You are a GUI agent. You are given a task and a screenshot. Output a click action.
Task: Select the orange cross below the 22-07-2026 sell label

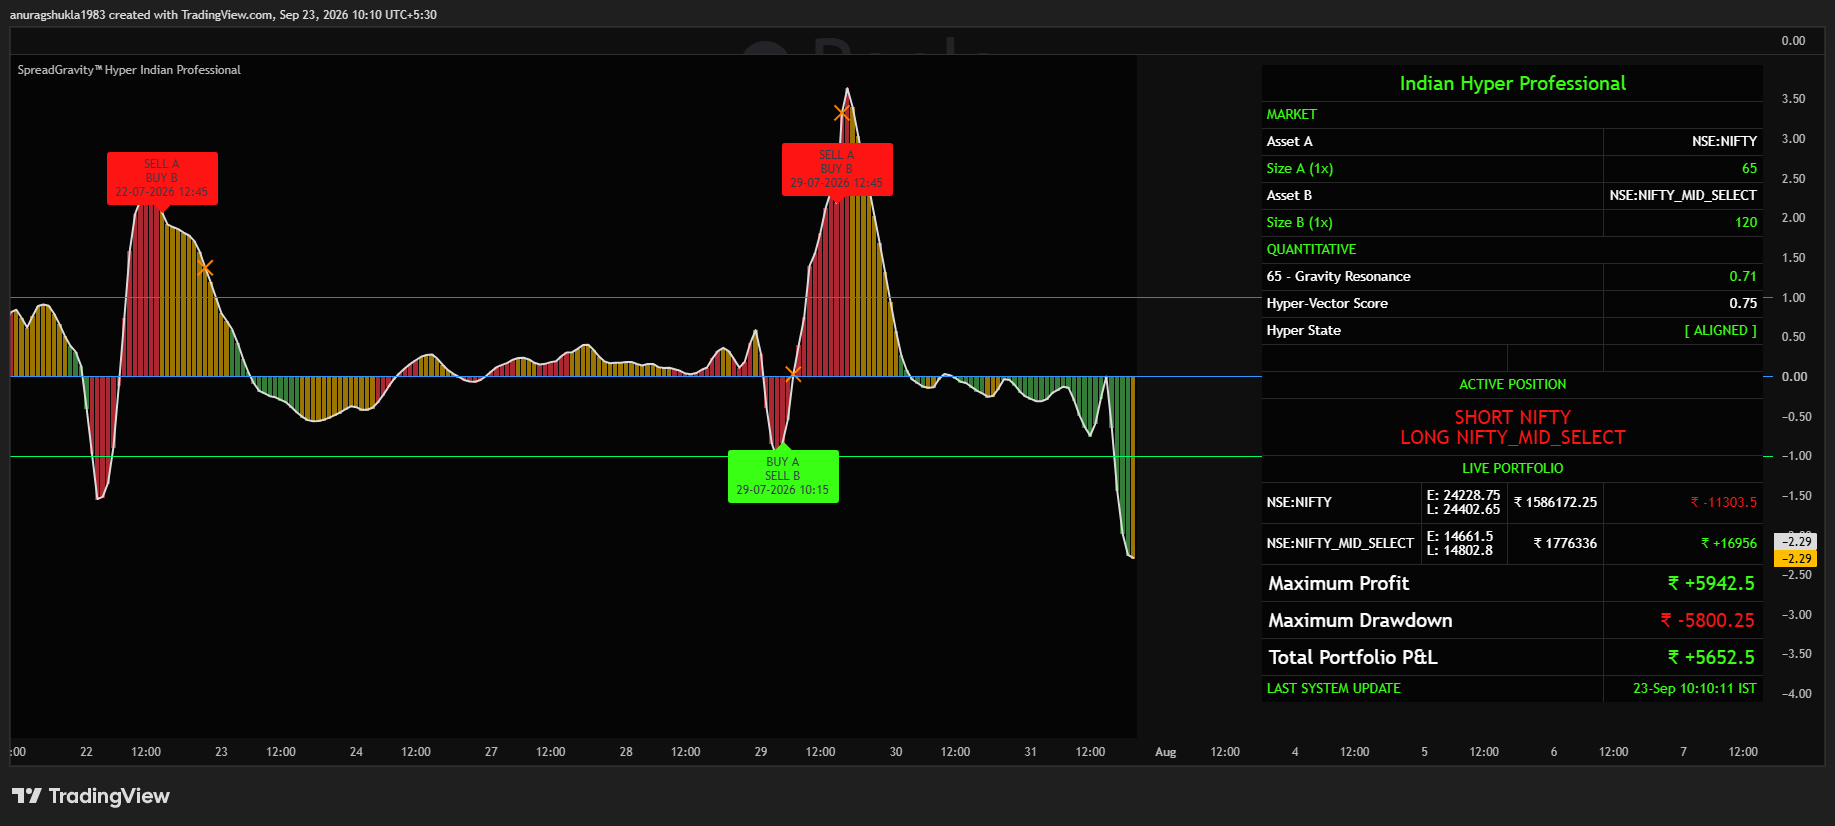coord(205,268)
